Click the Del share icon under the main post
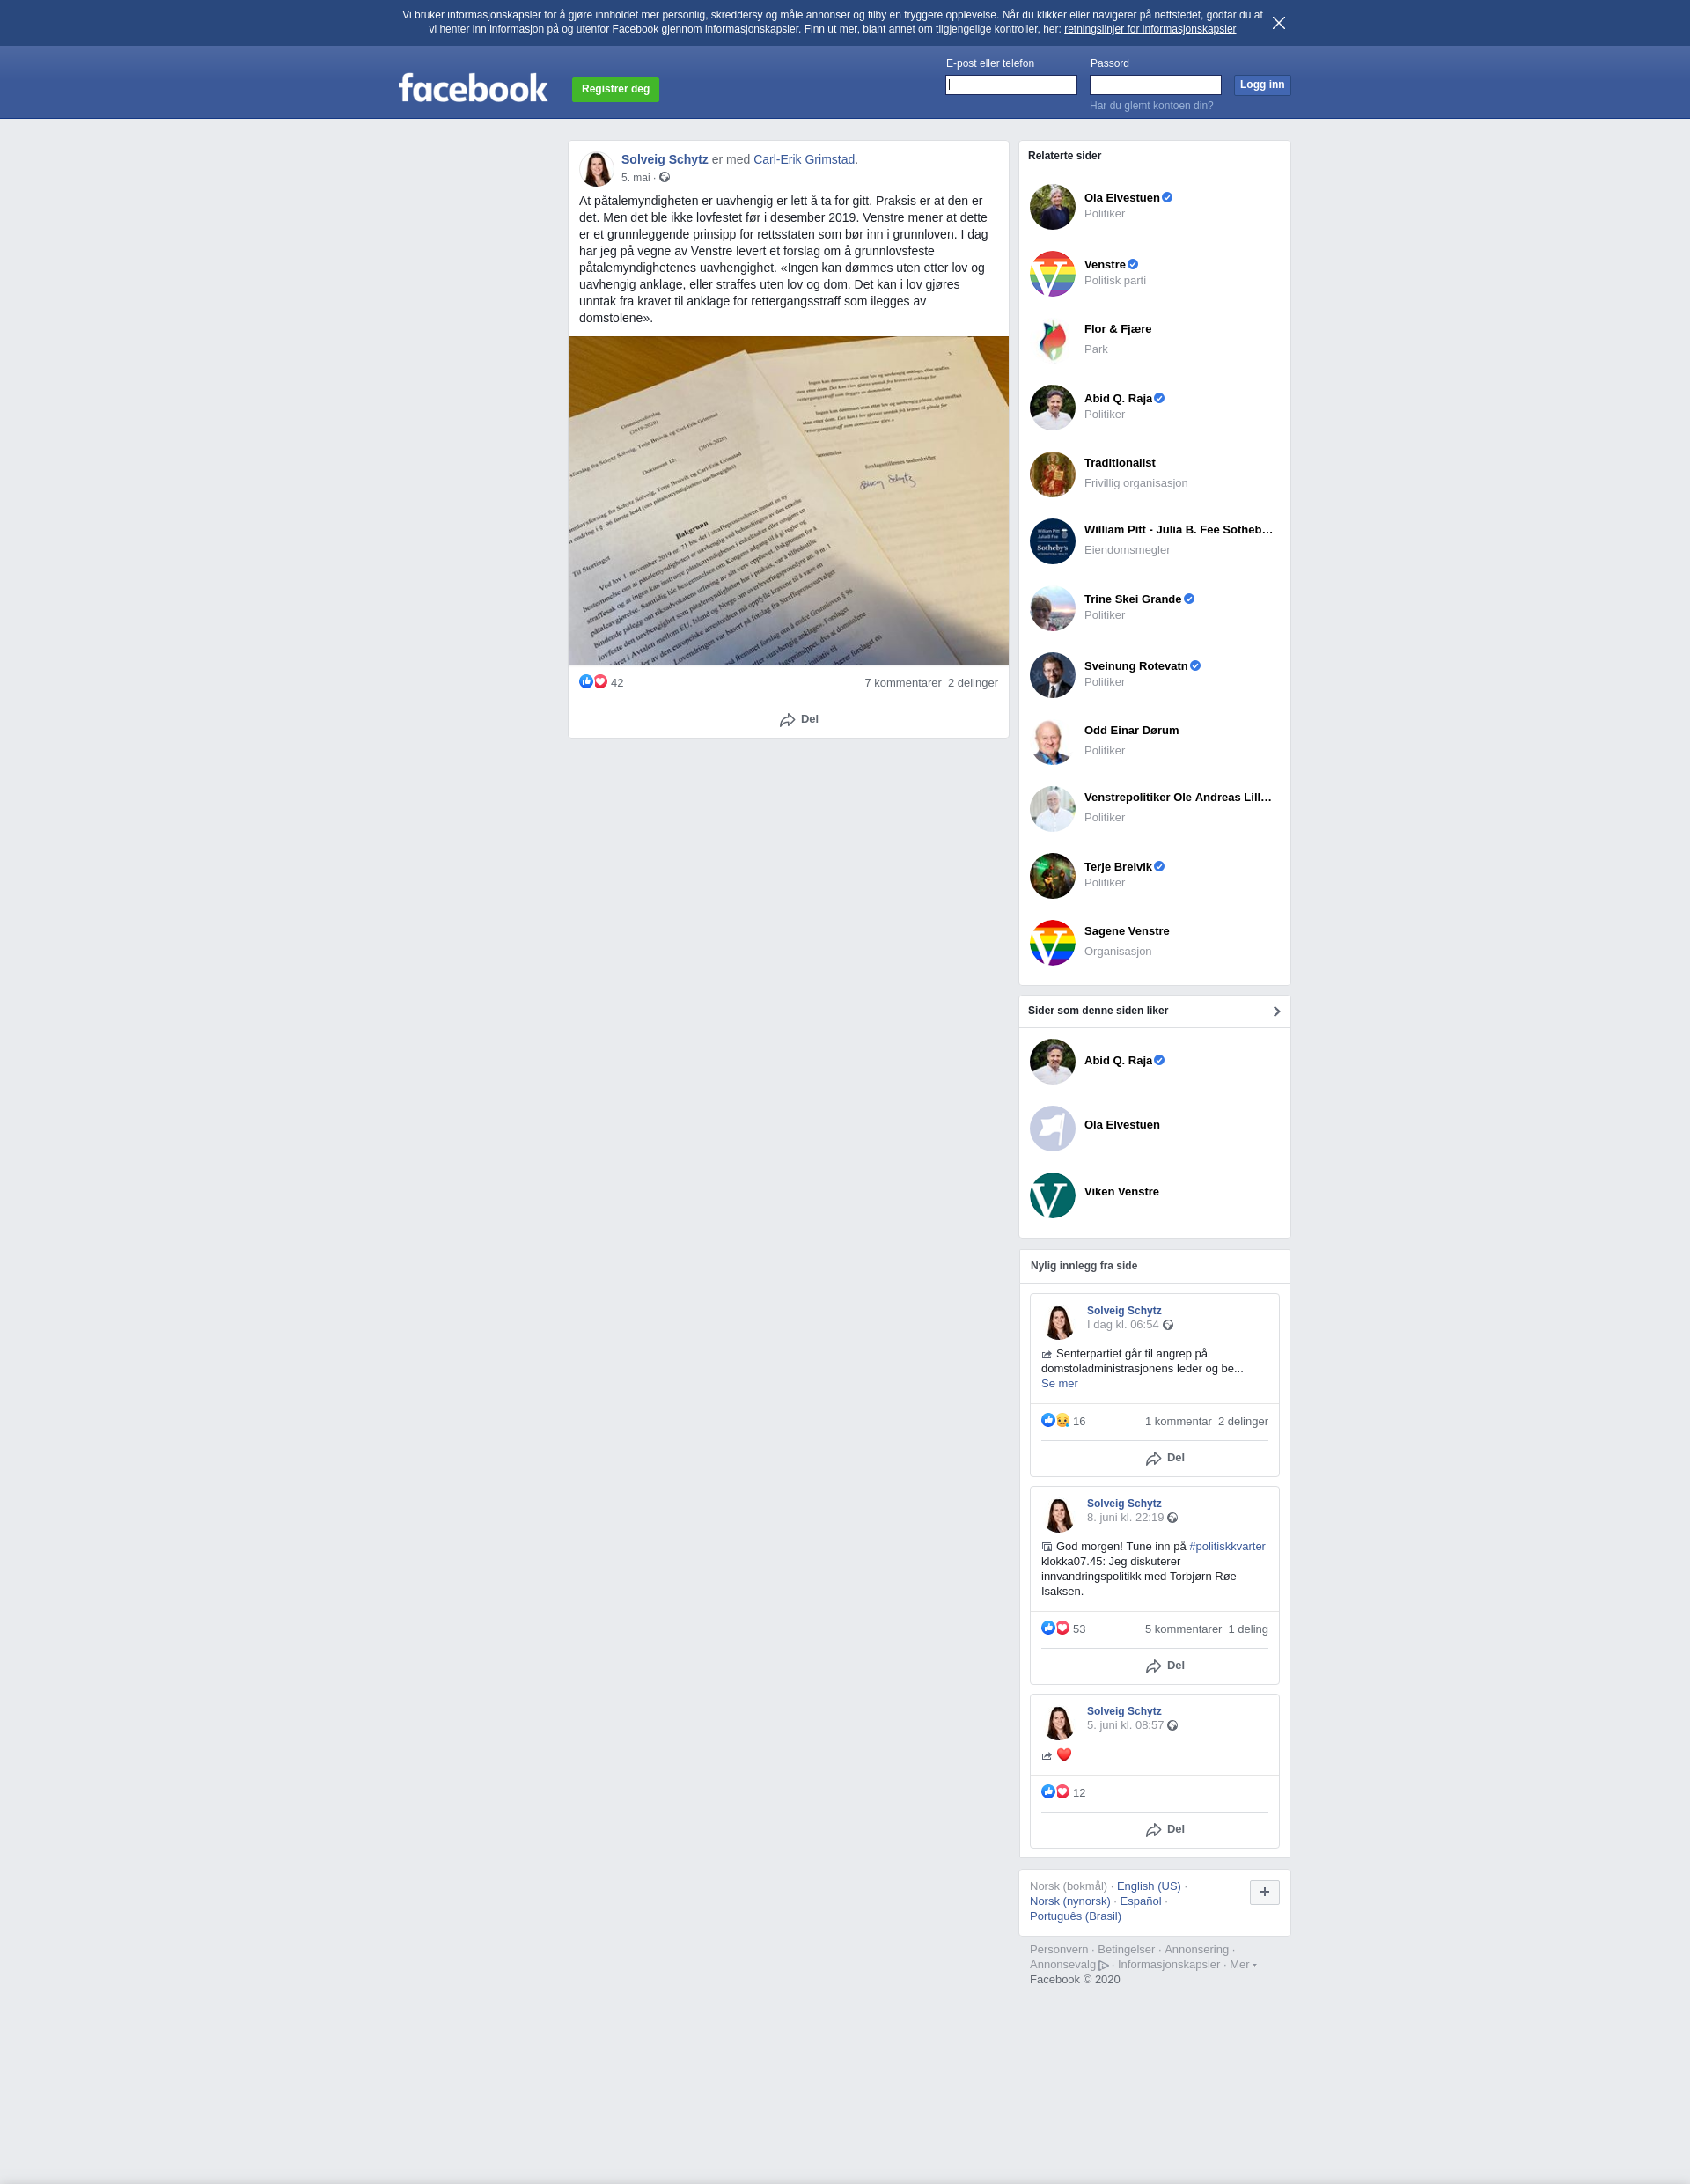Viewport: 1690px width, 2184px height. click(x=787, y=720)
